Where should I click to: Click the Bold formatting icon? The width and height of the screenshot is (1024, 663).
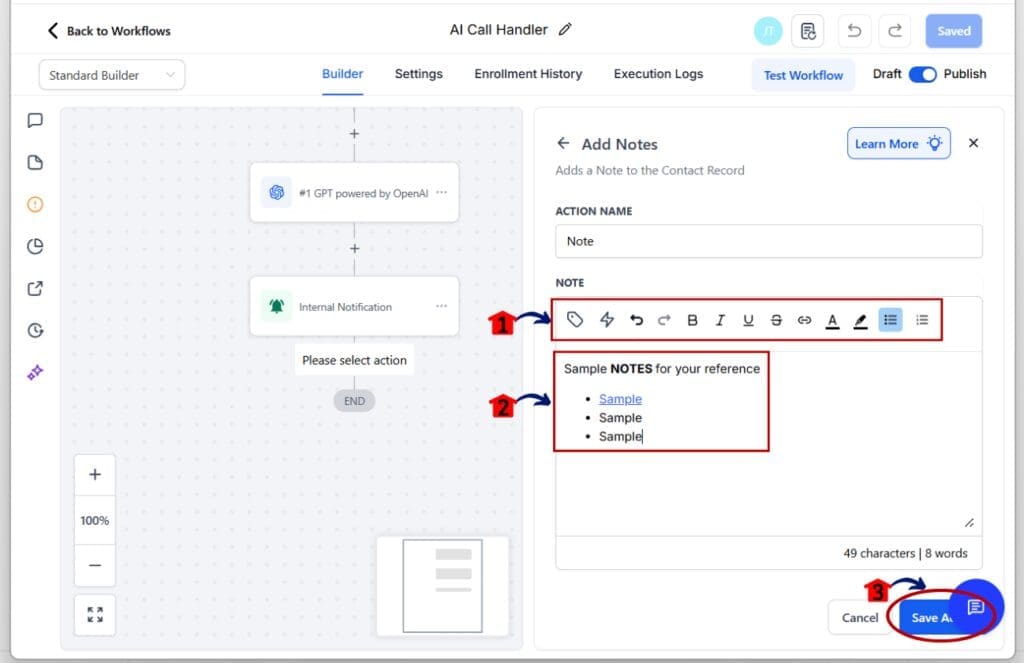point(692,320)
